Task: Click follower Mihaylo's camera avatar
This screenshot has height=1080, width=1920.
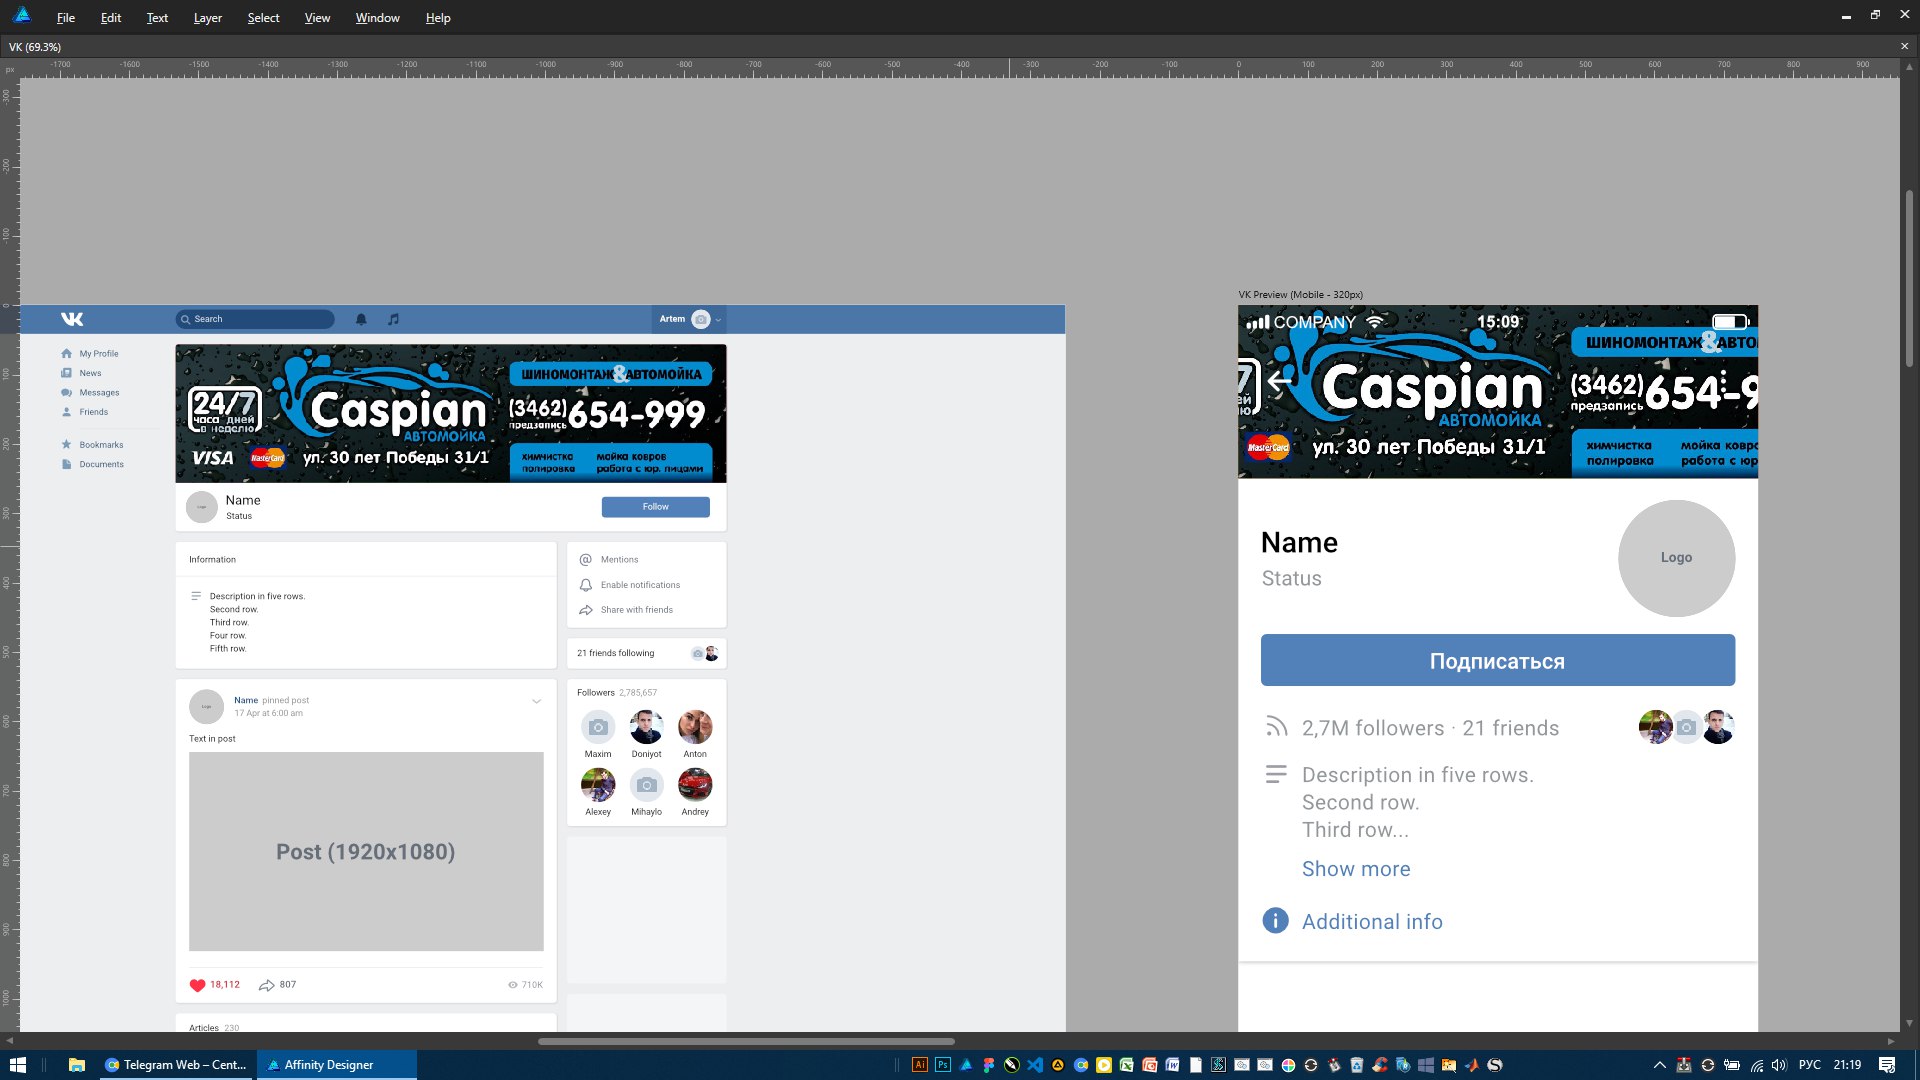Action: 646,785
